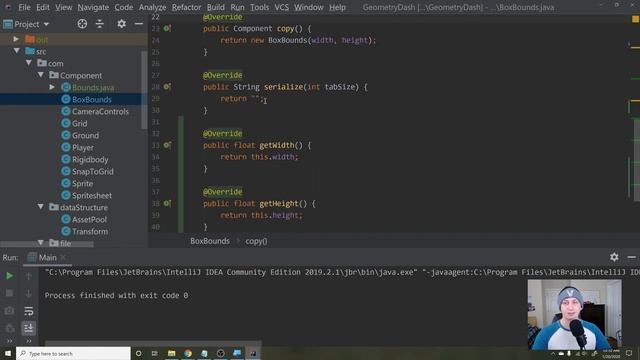
Task: Open Chrome from the taskbar
Action: coord(188,353)
